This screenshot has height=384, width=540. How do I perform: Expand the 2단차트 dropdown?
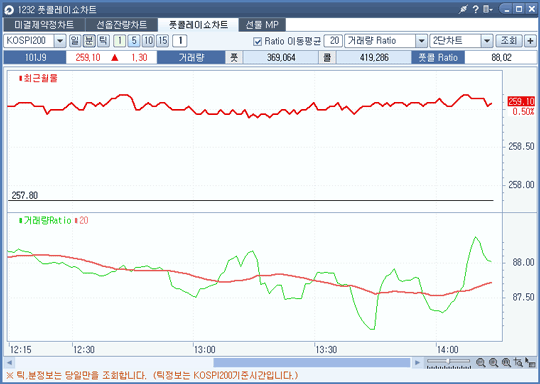pos(487,41)
